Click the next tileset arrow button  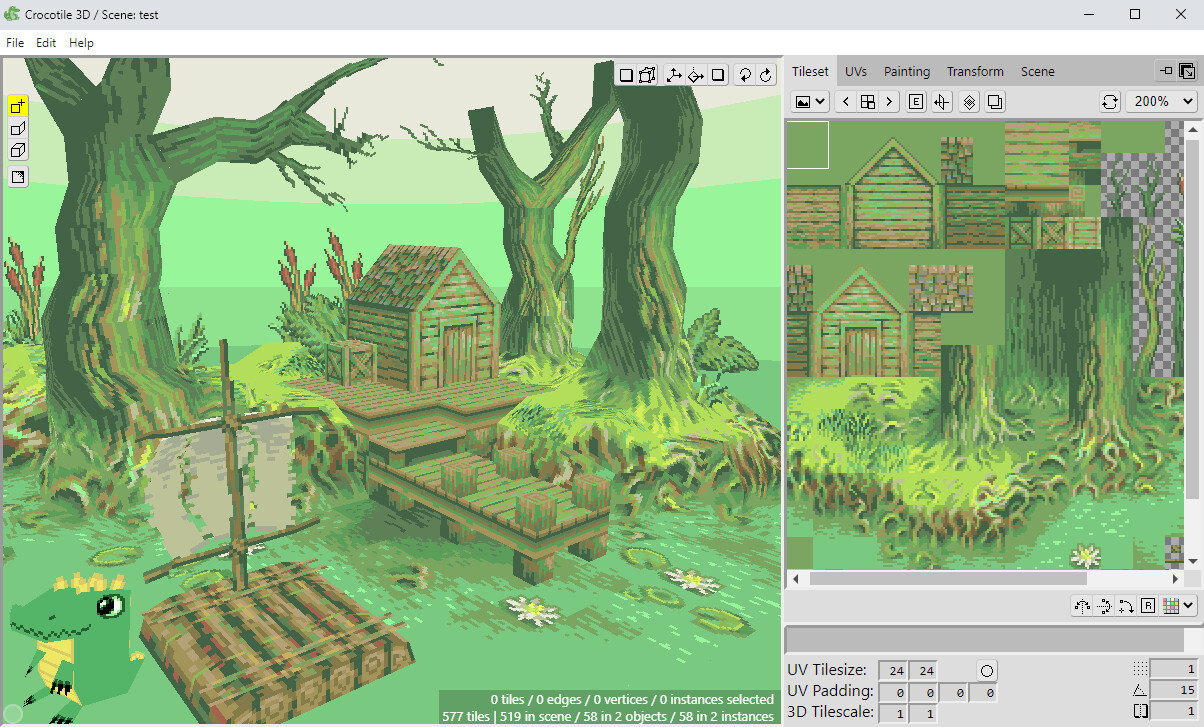pos(889,101)
